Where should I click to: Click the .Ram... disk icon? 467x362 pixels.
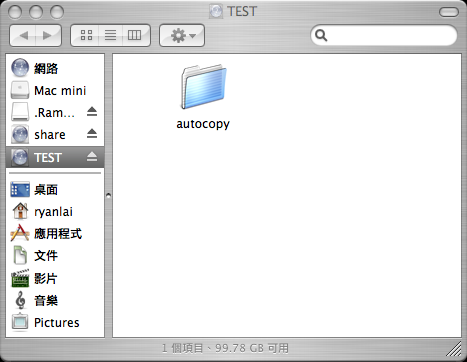pyautogui.click(x=20, y=112)
